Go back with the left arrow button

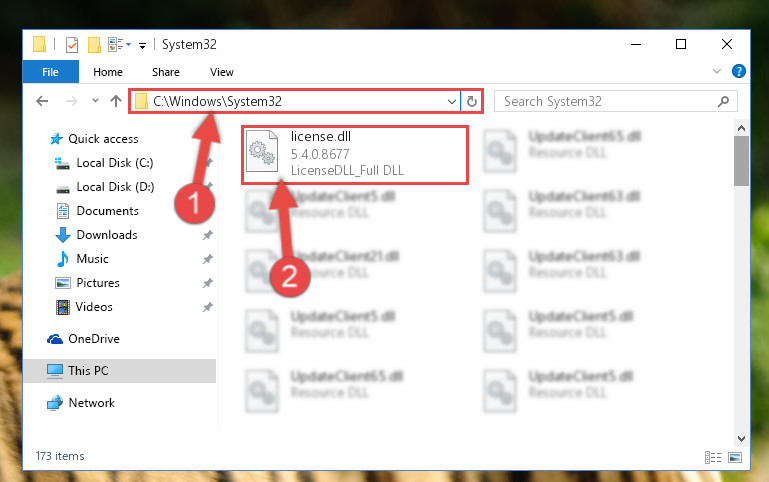pos(42,101)
